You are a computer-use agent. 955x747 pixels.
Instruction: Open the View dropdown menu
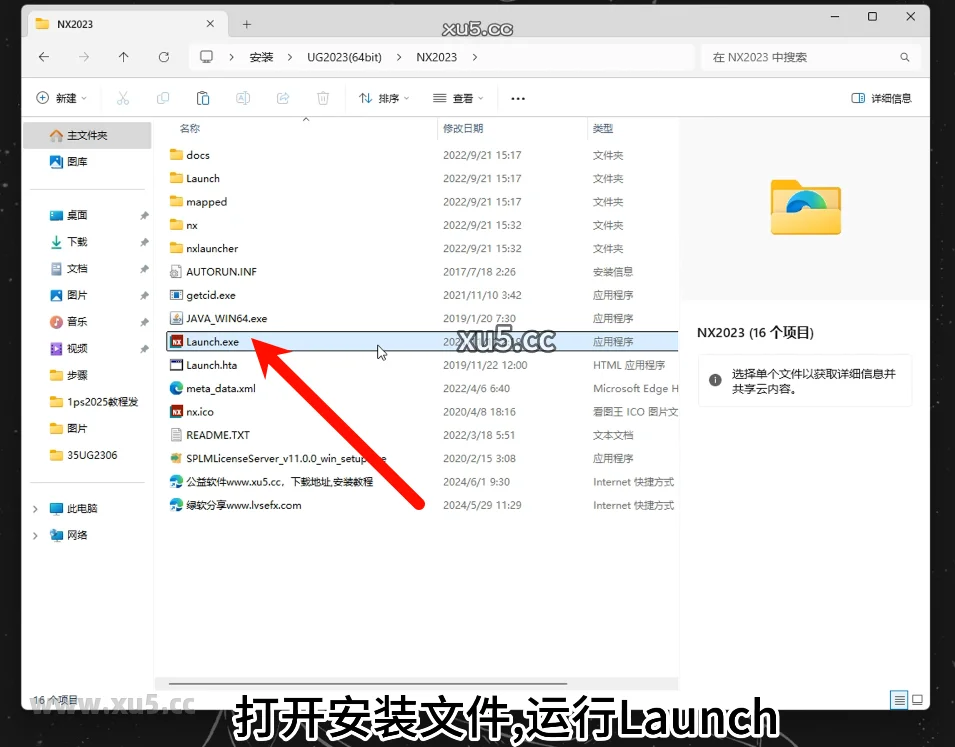pyautogui.click(x=458, y=98)
